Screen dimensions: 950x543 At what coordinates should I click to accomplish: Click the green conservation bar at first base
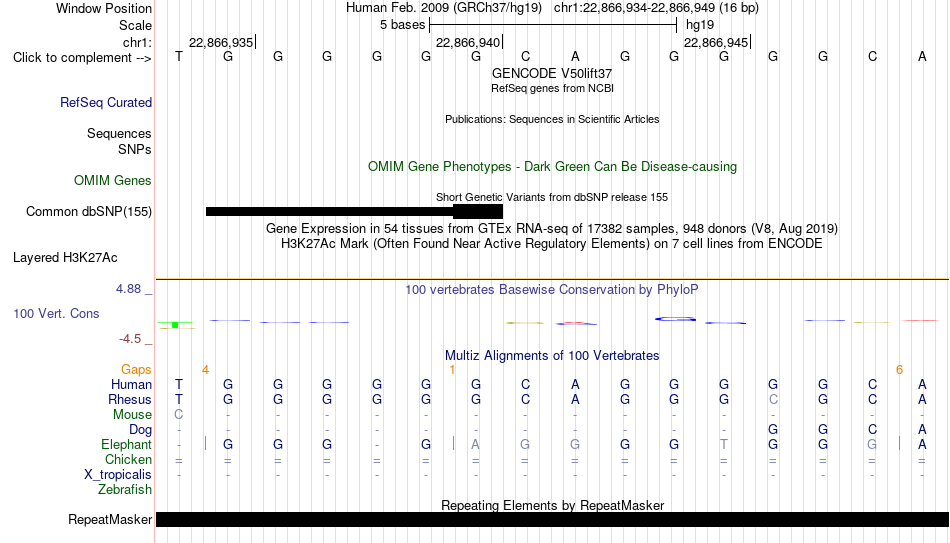click(x=175, y=325)
